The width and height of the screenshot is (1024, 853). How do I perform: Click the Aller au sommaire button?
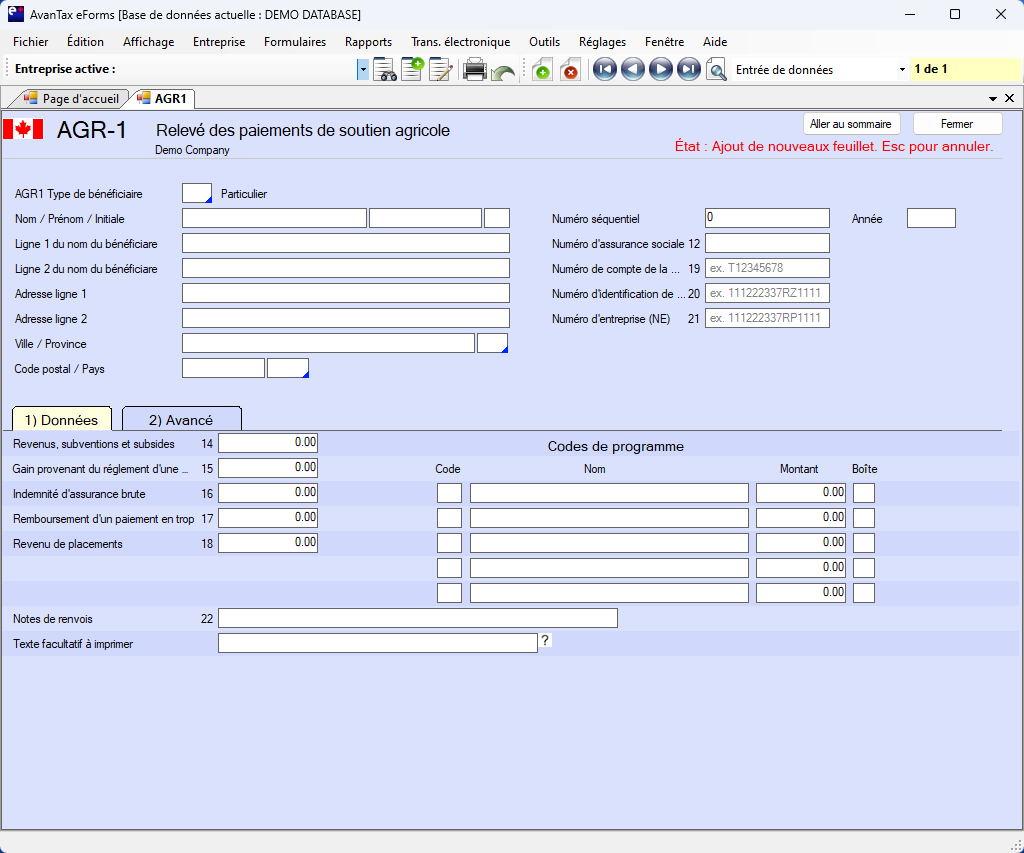[x=852, y=123]
